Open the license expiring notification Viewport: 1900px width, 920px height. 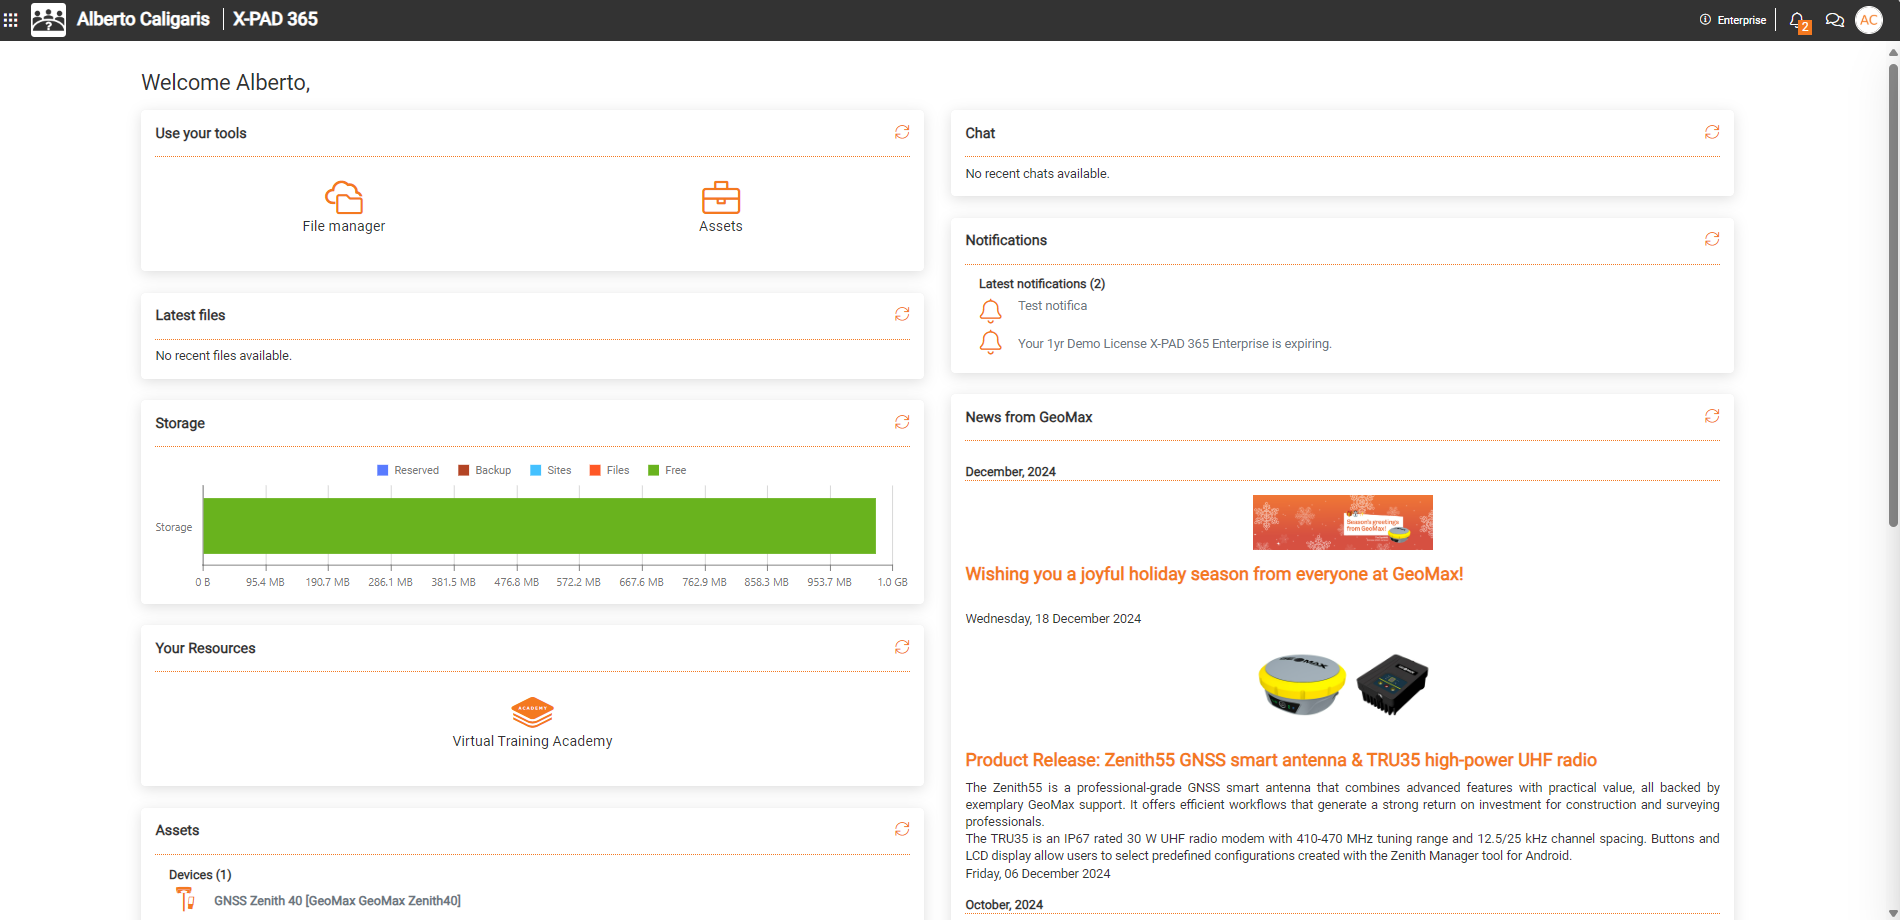coord(1174,344)
